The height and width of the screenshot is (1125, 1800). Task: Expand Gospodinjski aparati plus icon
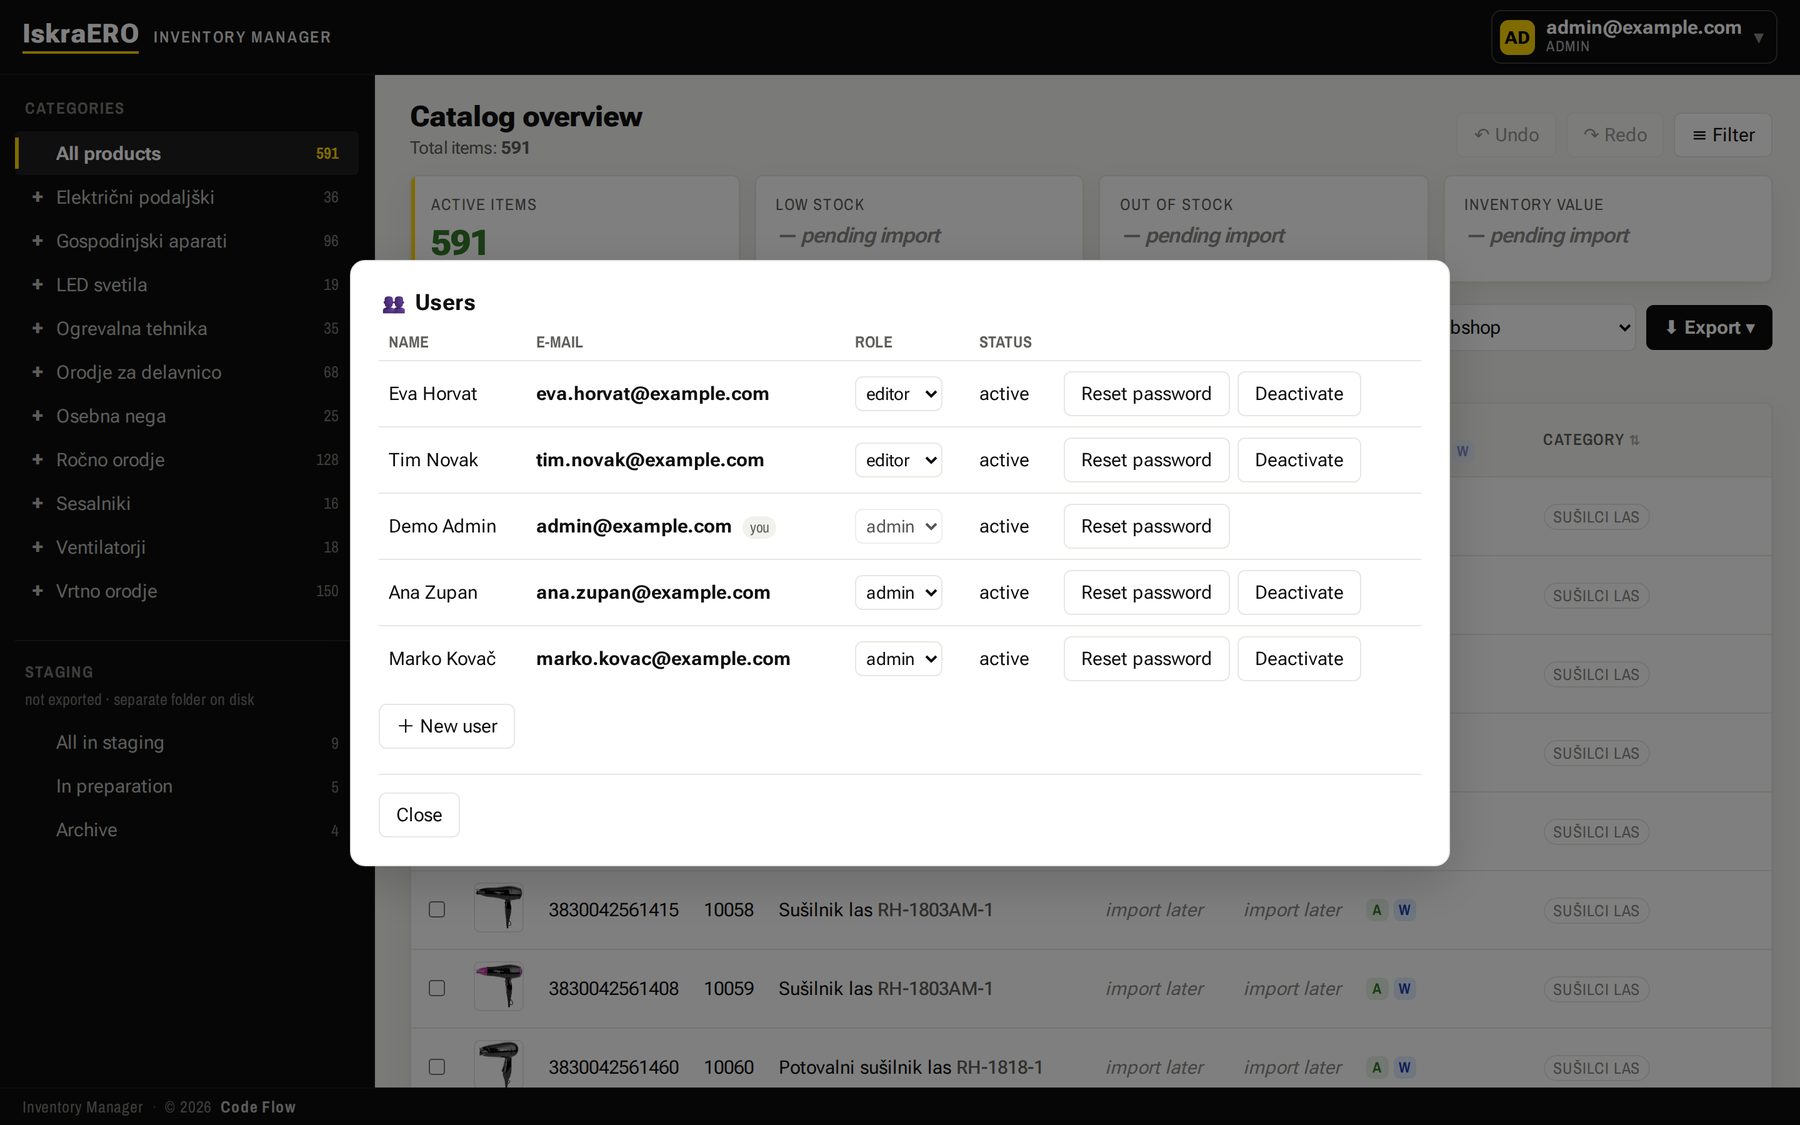(x=37, y=241)
